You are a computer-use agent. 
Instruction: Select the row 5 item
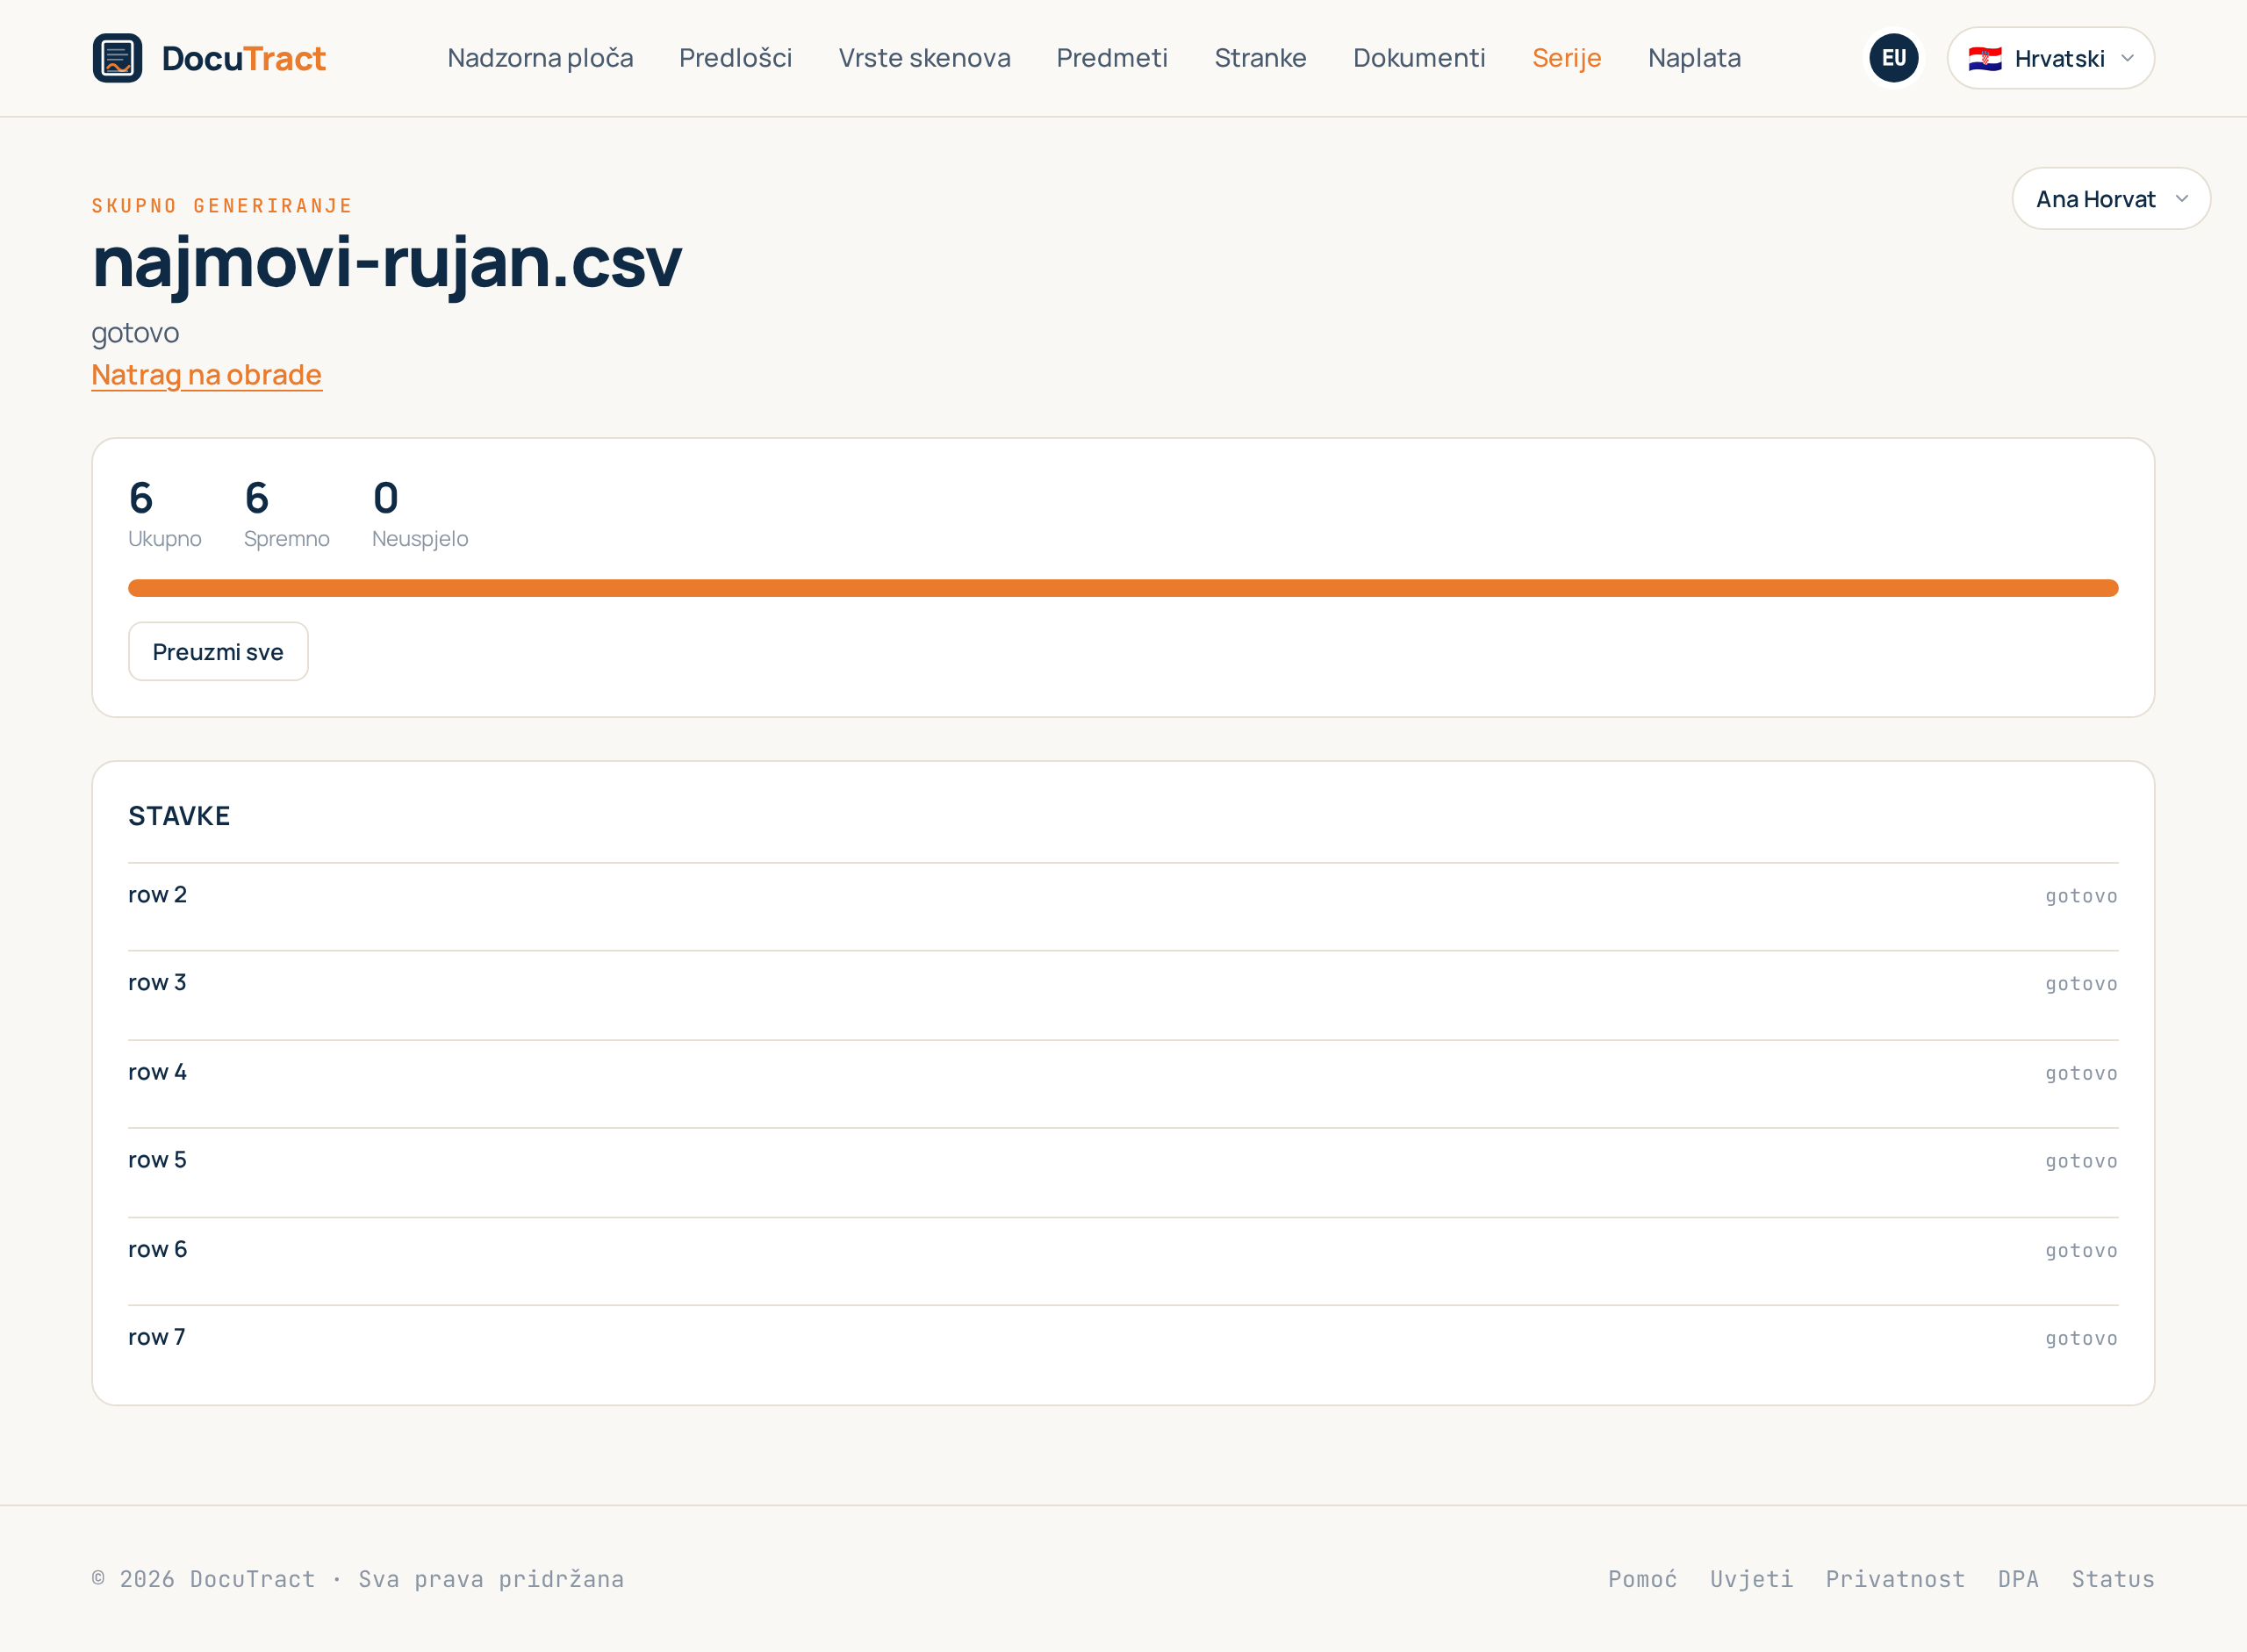1123,1172
